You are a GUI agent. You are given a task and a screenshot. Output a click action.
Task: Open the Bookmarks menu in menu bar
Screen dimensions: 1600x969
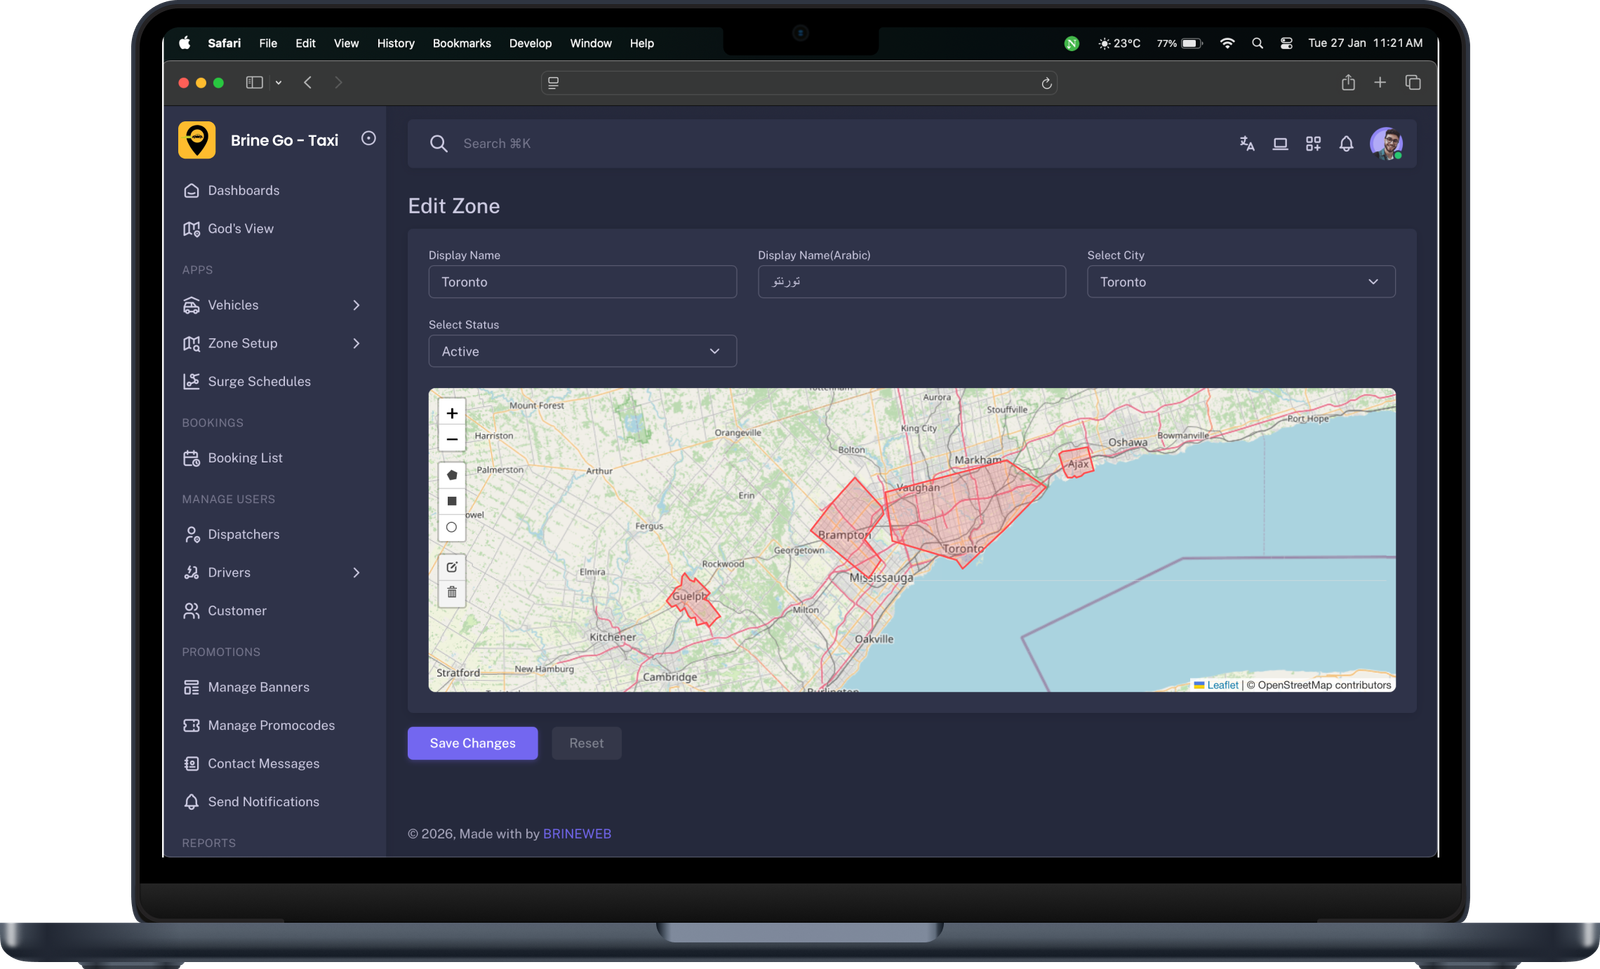pyautogui.click(x=462, y=43)
